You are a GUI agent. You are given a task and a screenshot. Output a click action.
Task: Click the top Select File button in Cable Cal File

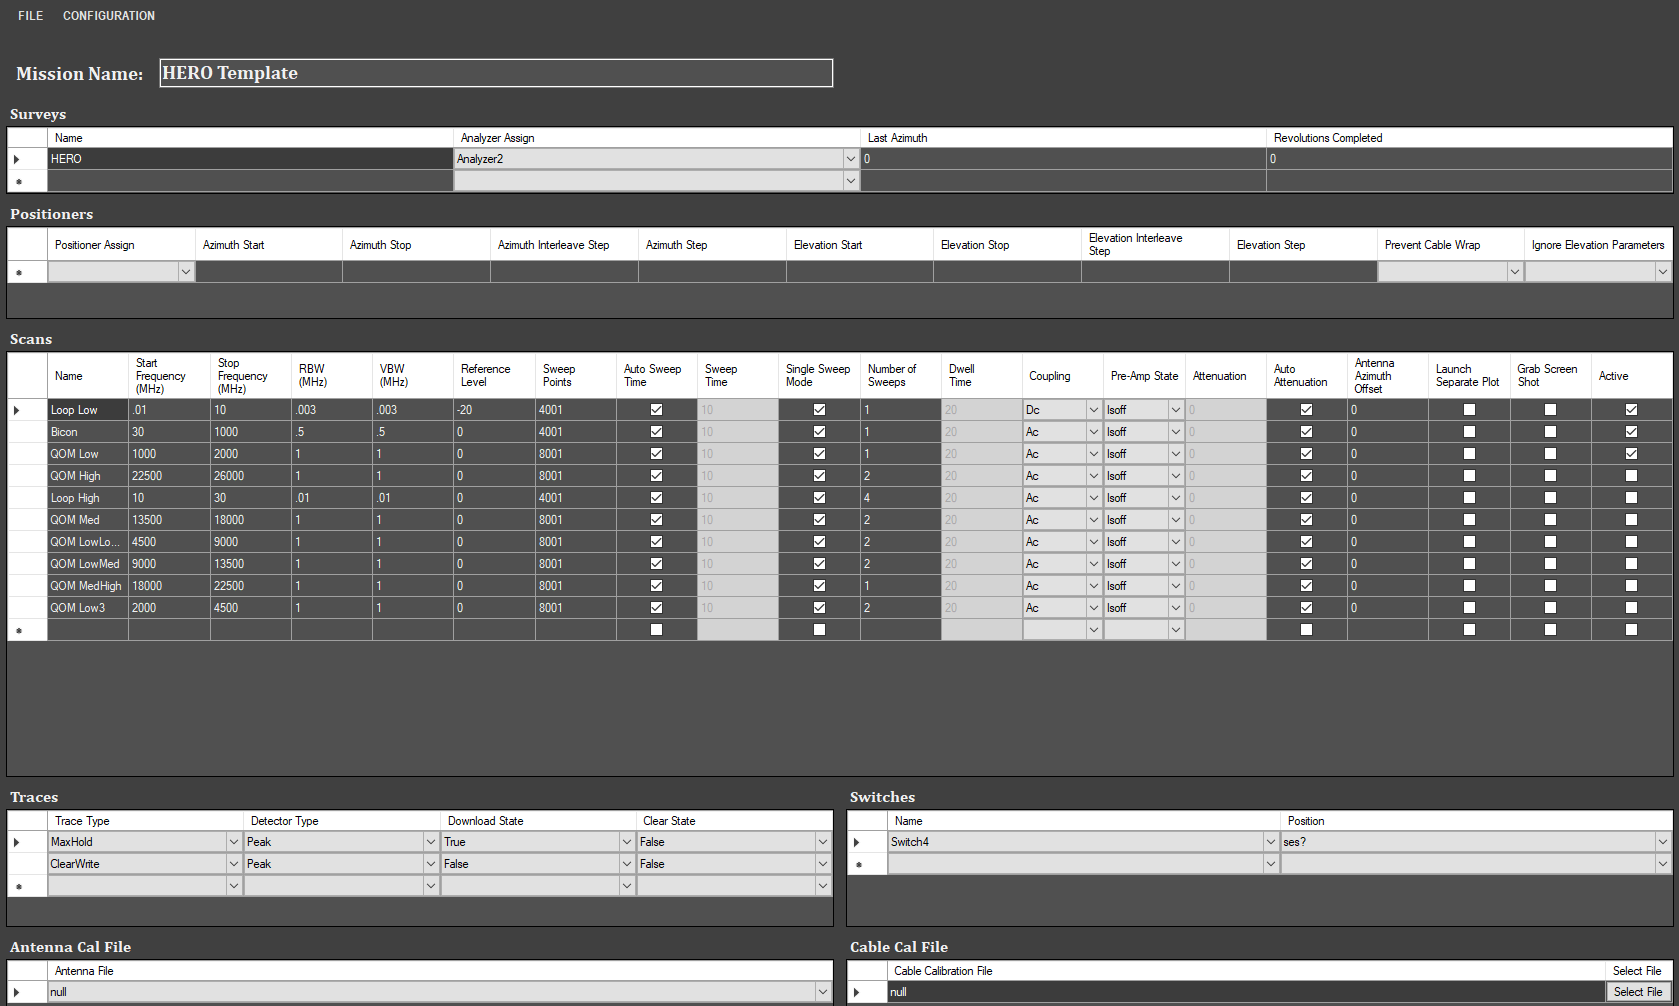point(1637,970)
